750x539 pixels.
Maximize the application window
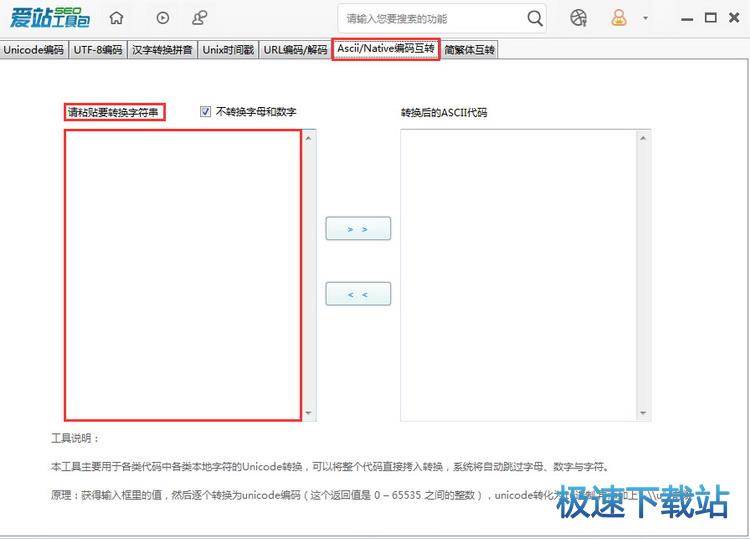click(x=711, y=18)
